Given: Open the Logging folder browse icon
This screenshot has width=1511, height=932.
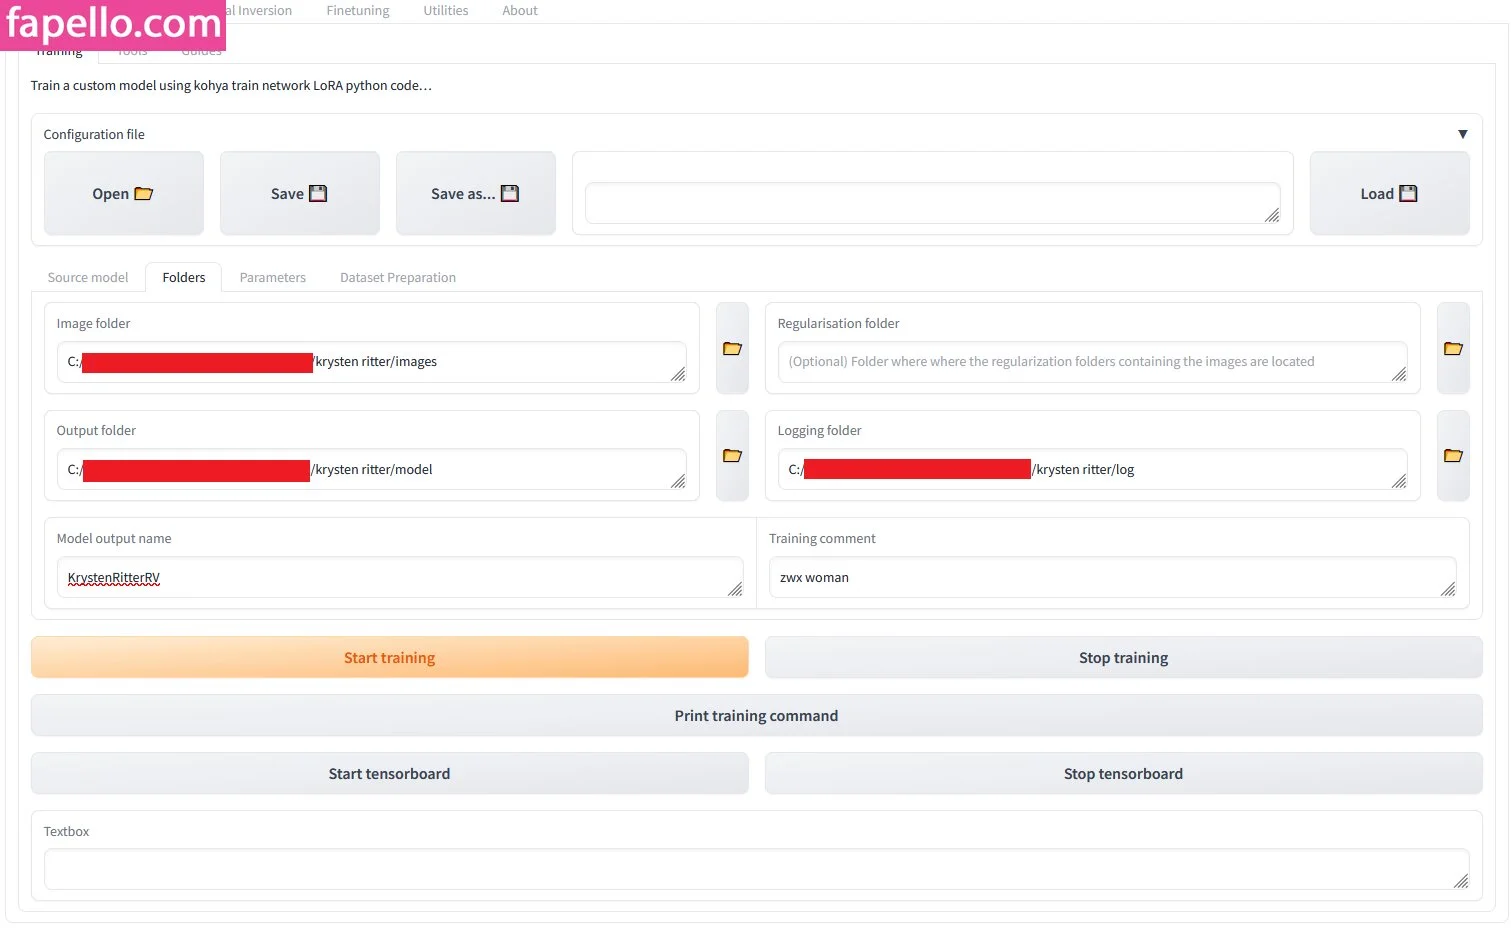Looking at the screenshot, I should 1452,456.
